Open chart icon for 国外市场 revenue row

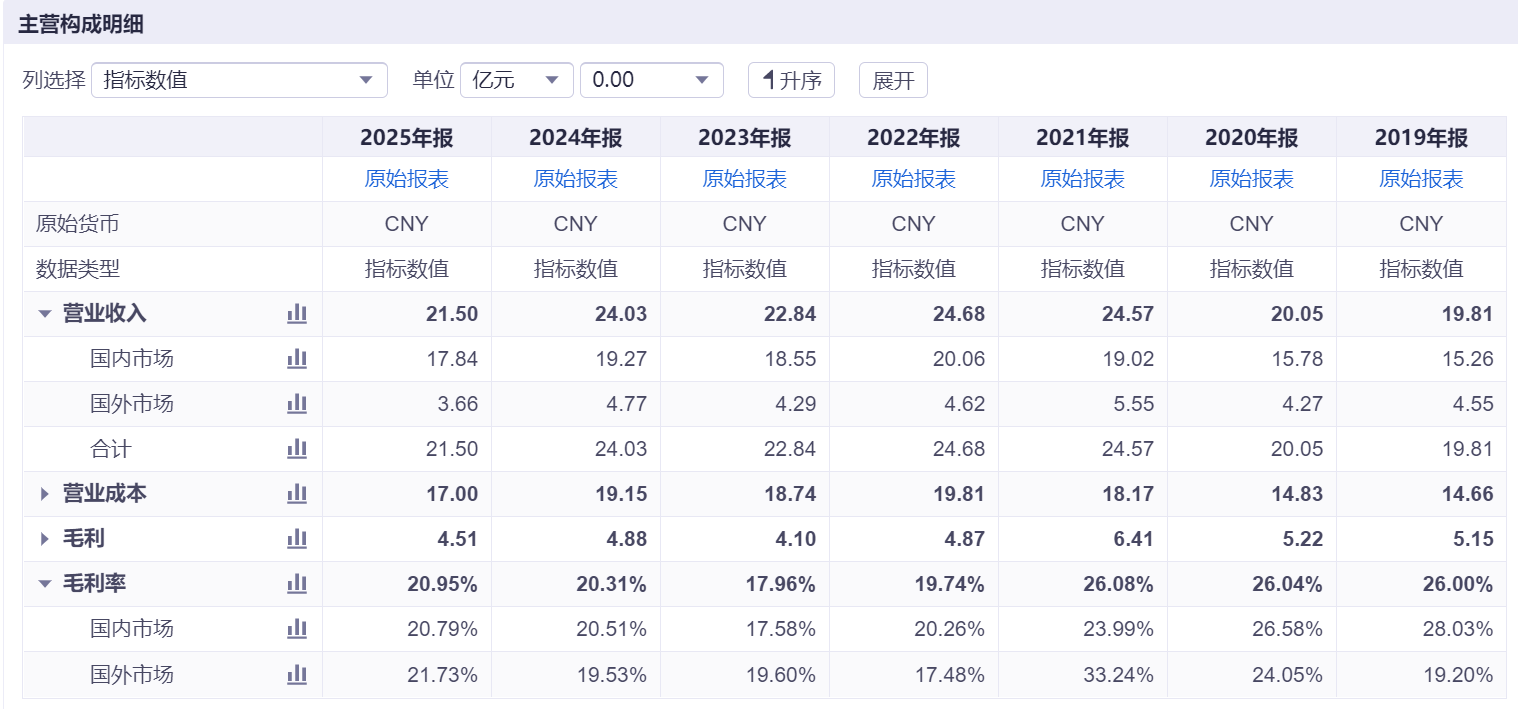coord(297,404)
